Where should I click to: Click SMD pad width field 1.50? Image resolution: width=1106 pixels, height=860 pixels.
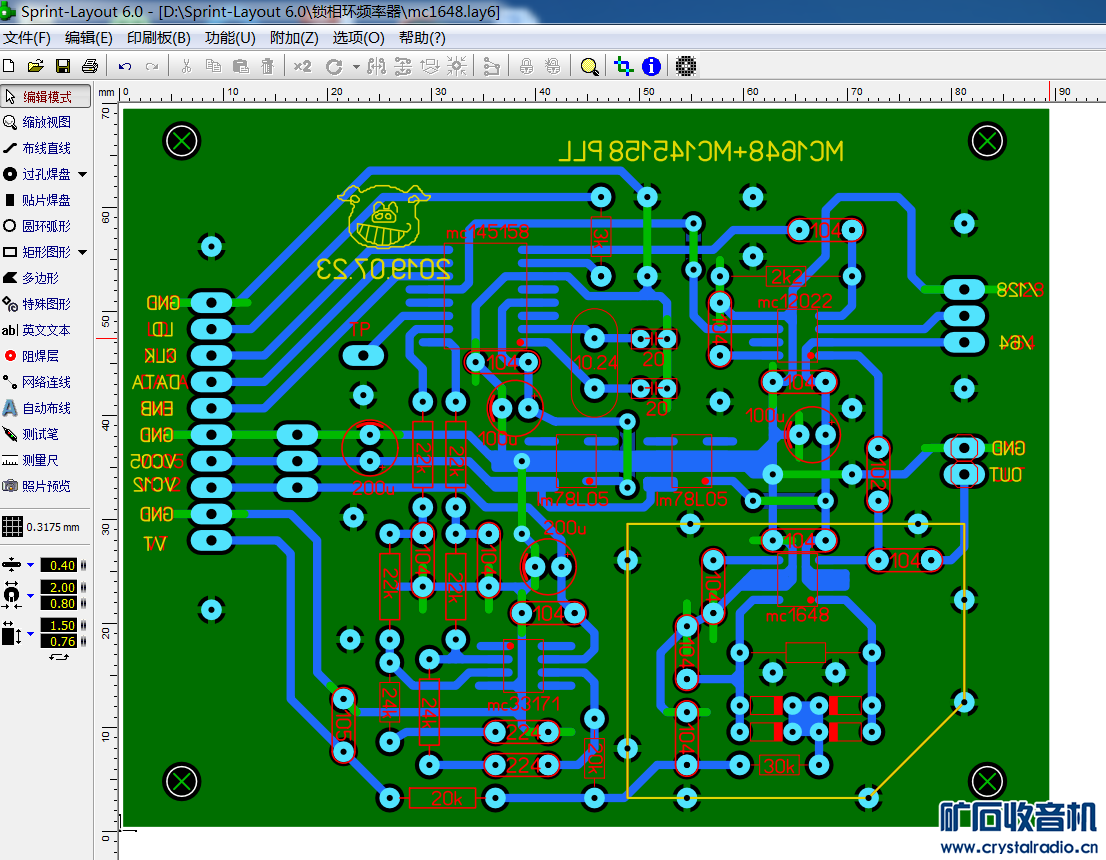tap(59, 625)
